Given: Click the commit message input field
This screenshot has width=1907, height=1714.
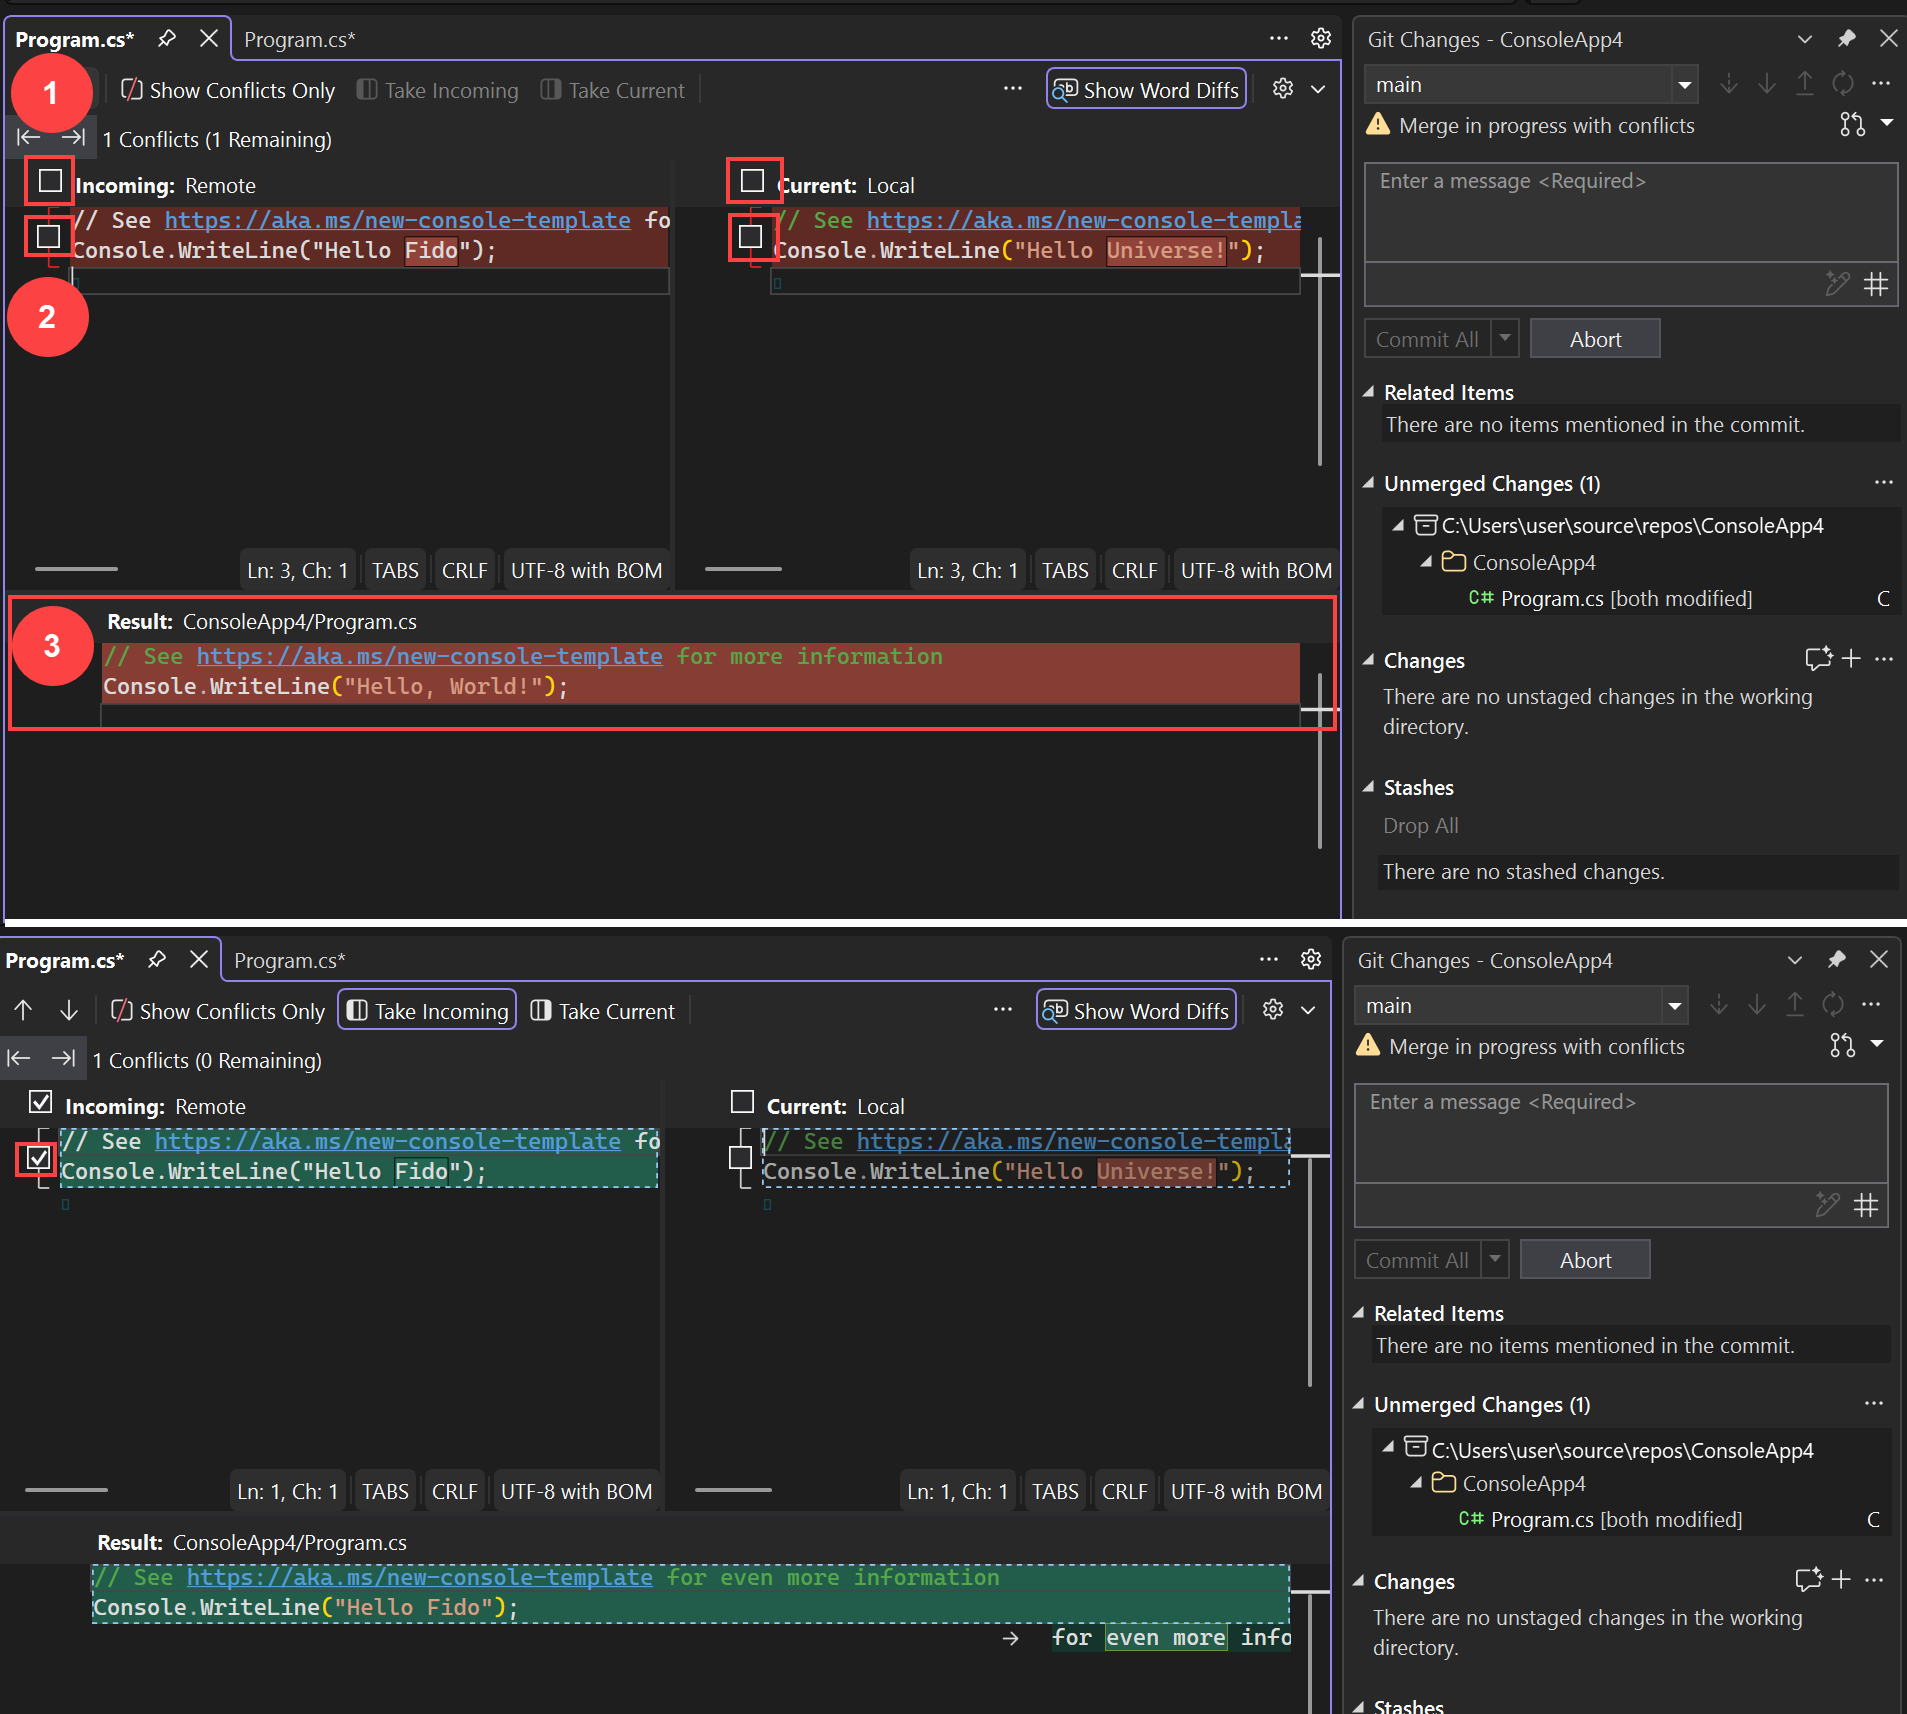Looking at the screenshot, I should click(1630, 210).
